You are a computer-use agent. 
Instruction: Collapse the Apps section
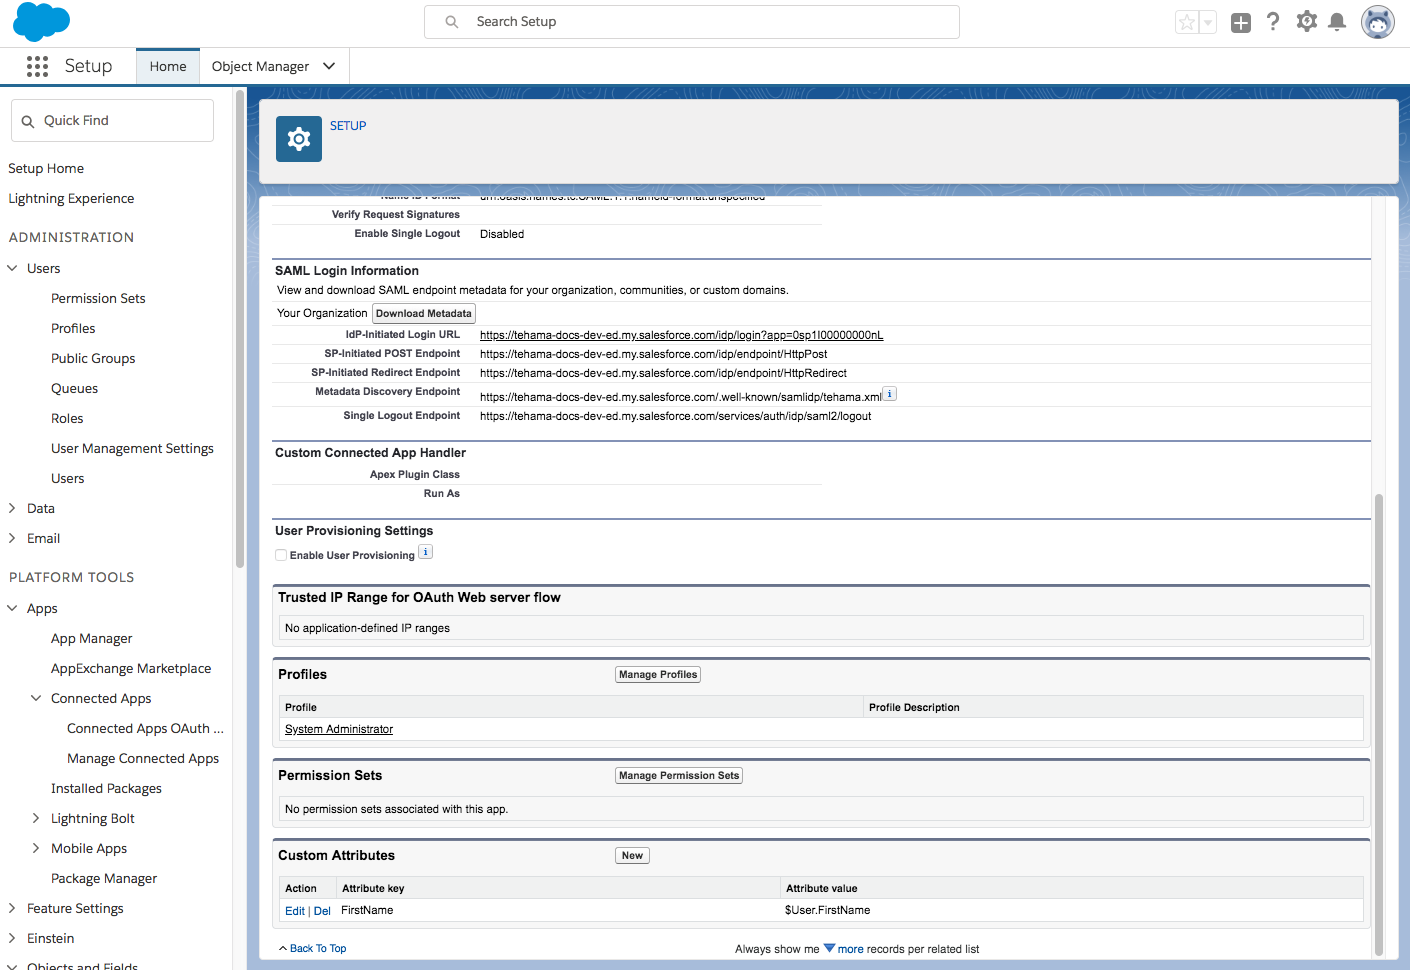point(12,608)
